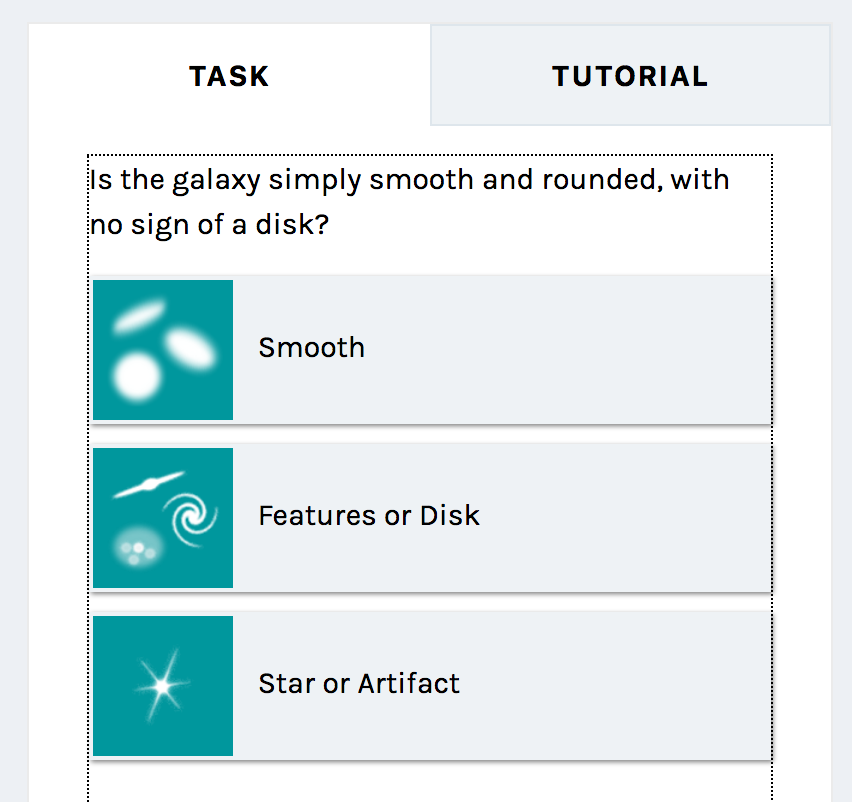Switch to the TUTORIAL tab
This screenshot has height=802, width=852.
(x=629, y=76)
